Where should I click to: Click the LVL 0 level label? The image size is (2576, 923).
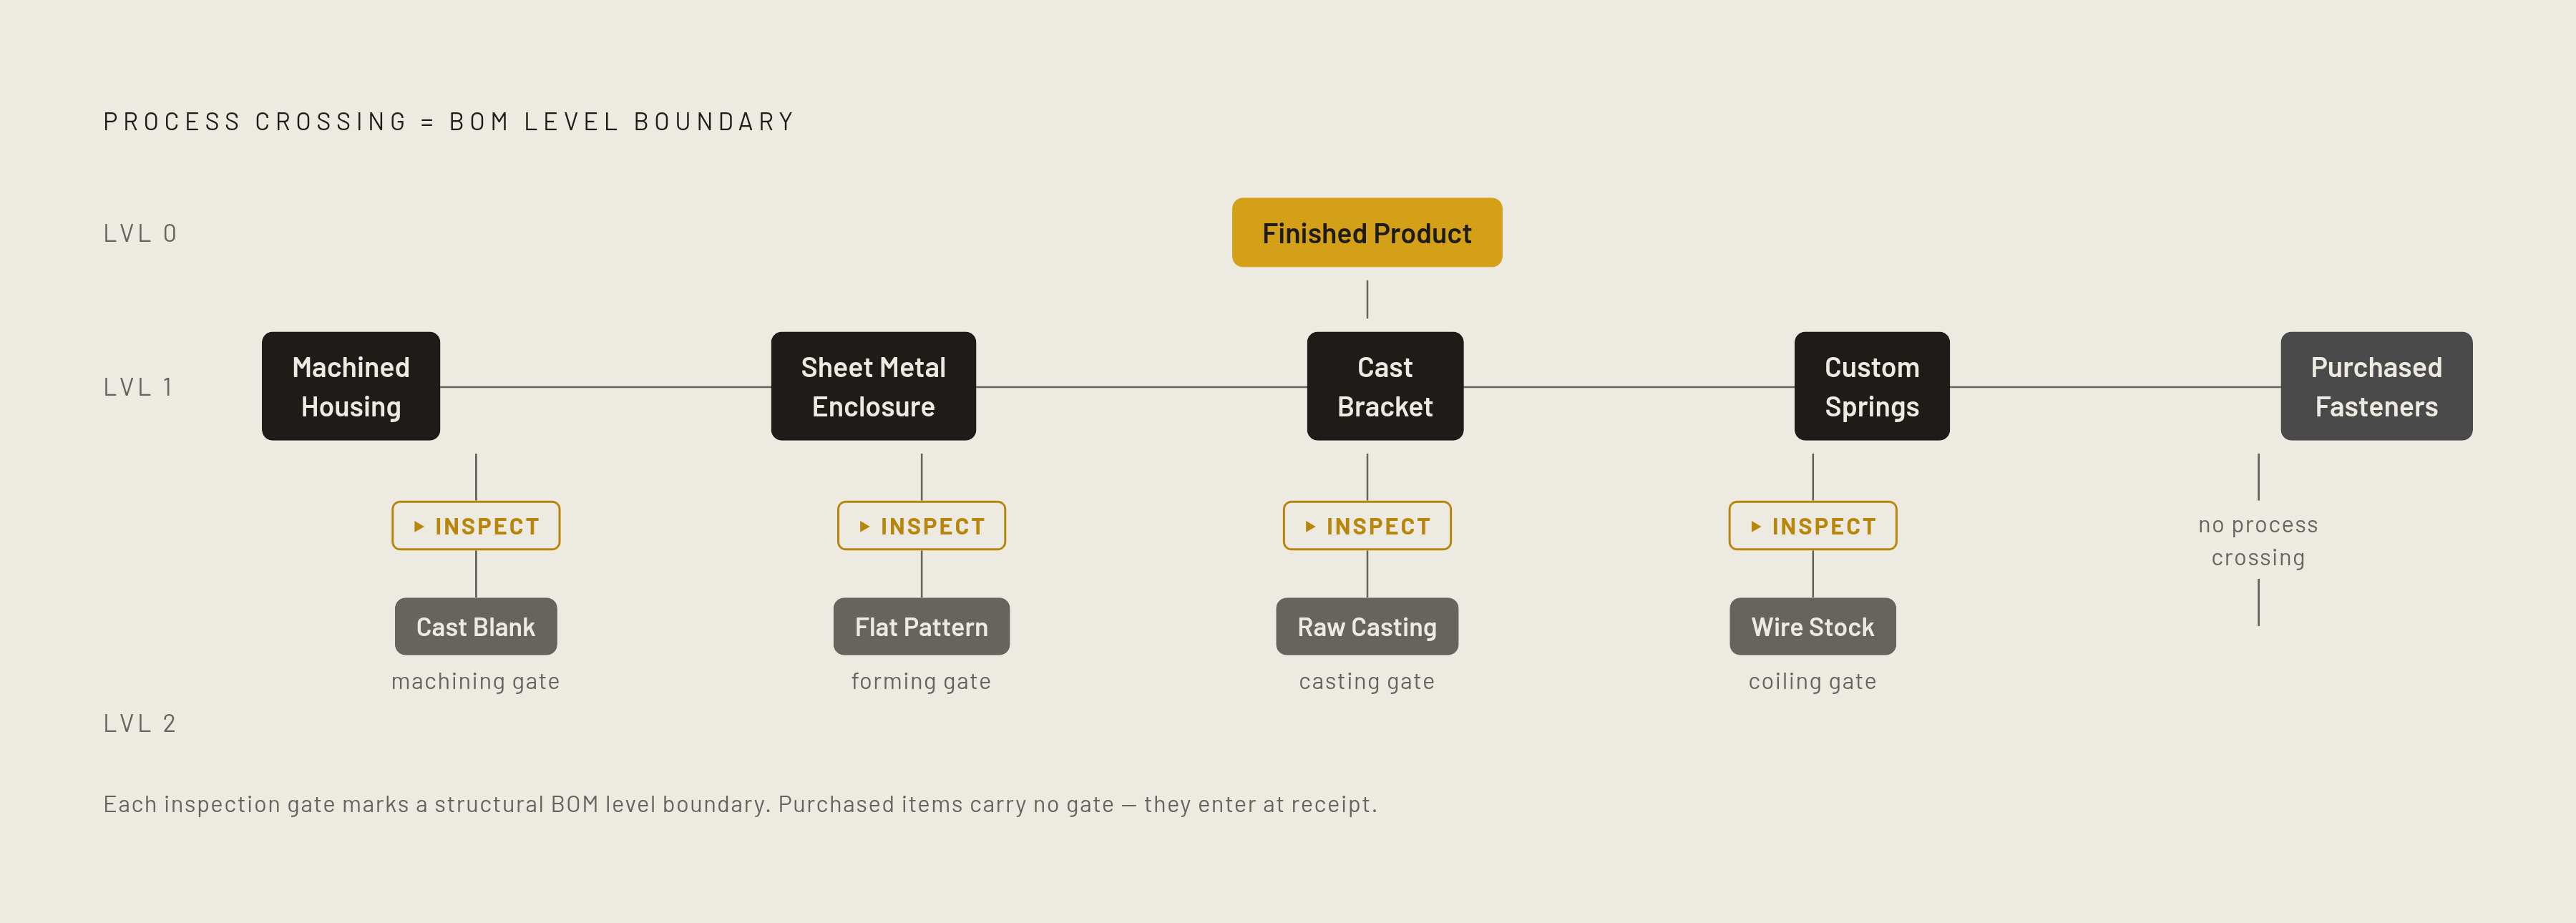click(x=140, y=233)
